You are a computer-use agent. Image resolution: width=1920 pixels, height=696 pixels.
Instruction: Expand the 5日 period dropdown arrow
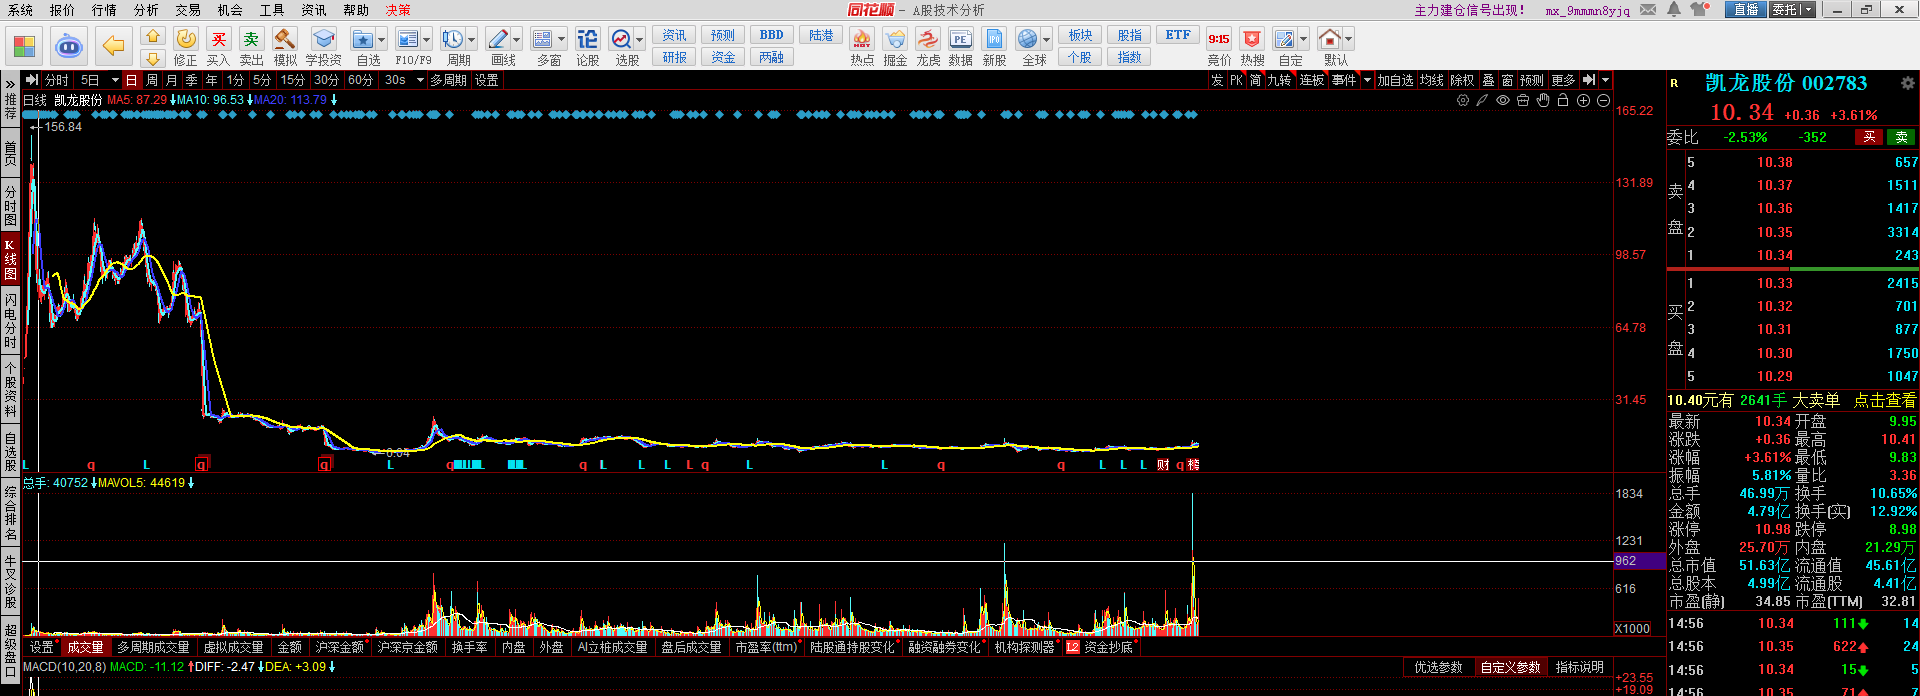115,80
